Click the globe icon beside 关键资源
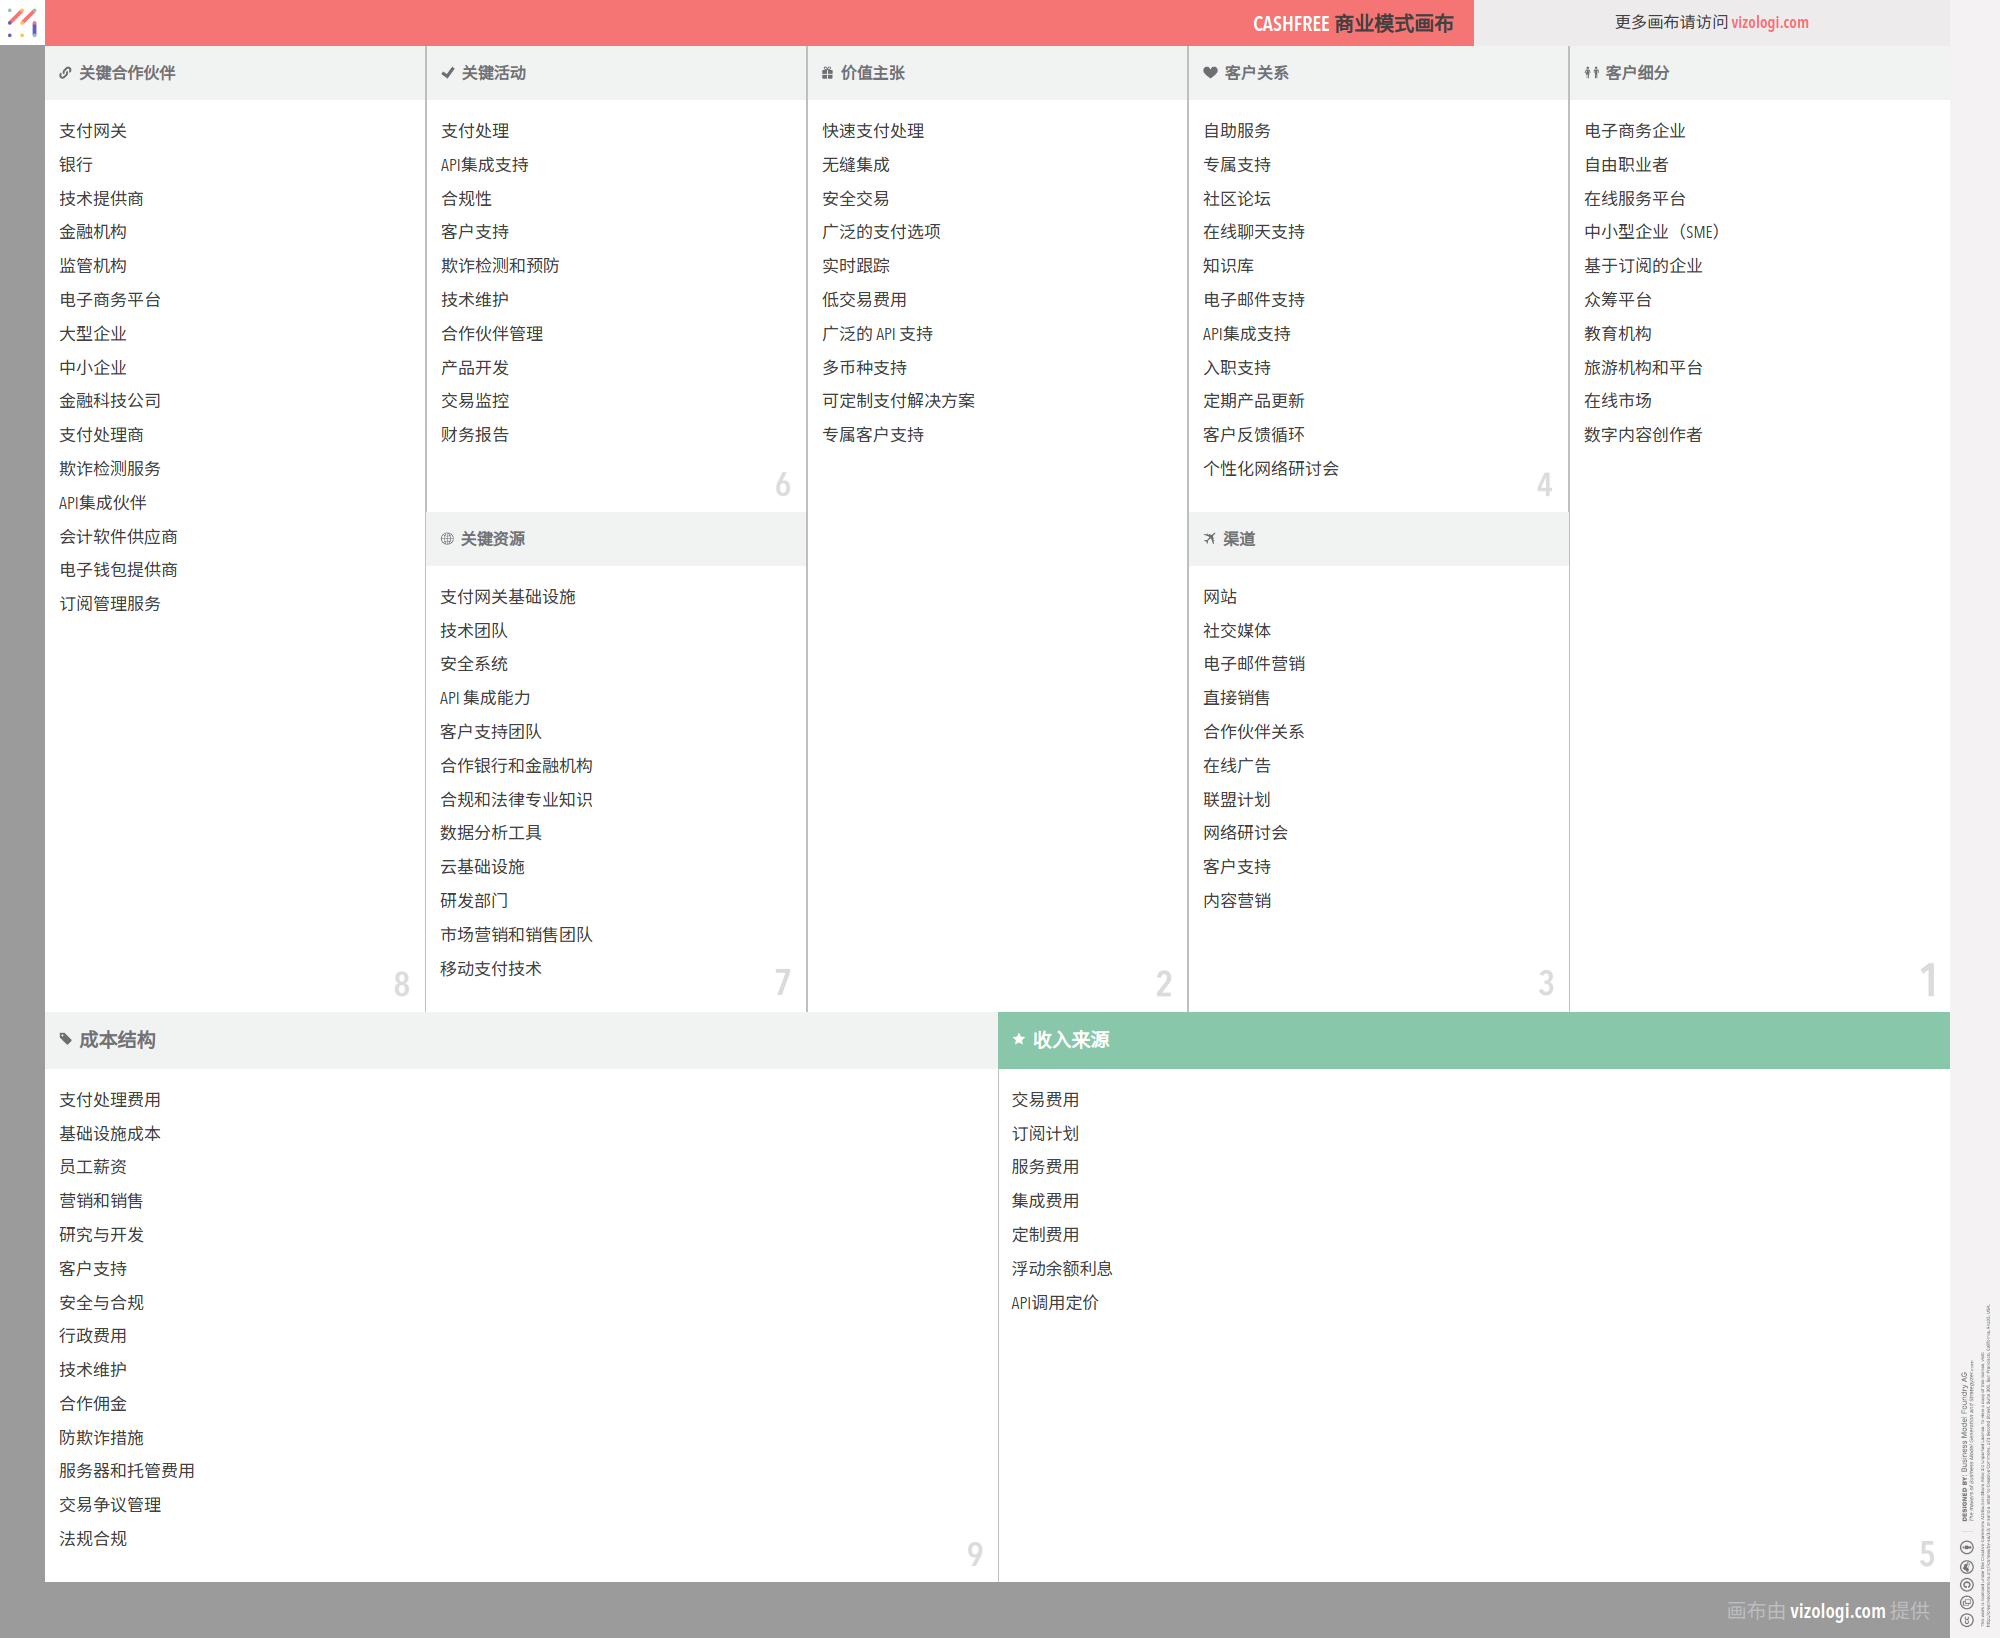Viewport: 2000px width, 1638px height. pos(447,539)
